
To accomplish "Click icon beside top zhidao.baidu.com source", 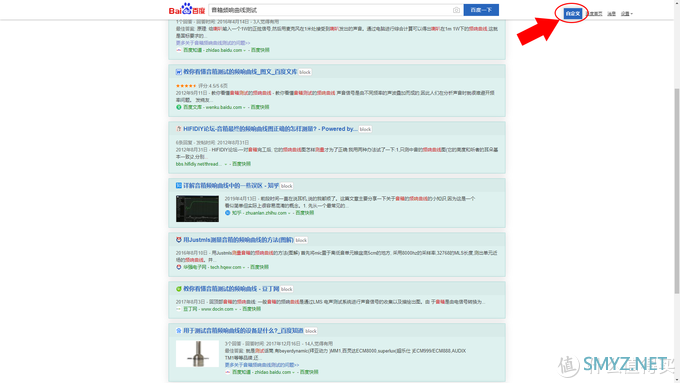I will pos(179,50).
